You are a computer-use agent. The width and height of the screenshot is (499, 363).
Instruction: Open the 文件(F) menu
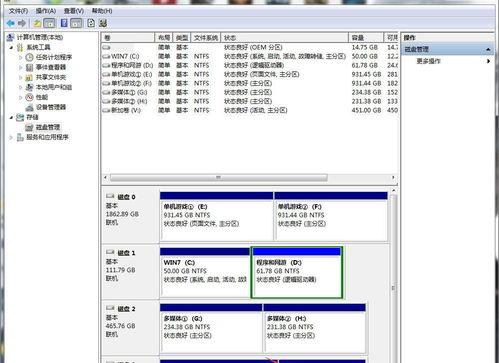(x=18, y=11)
